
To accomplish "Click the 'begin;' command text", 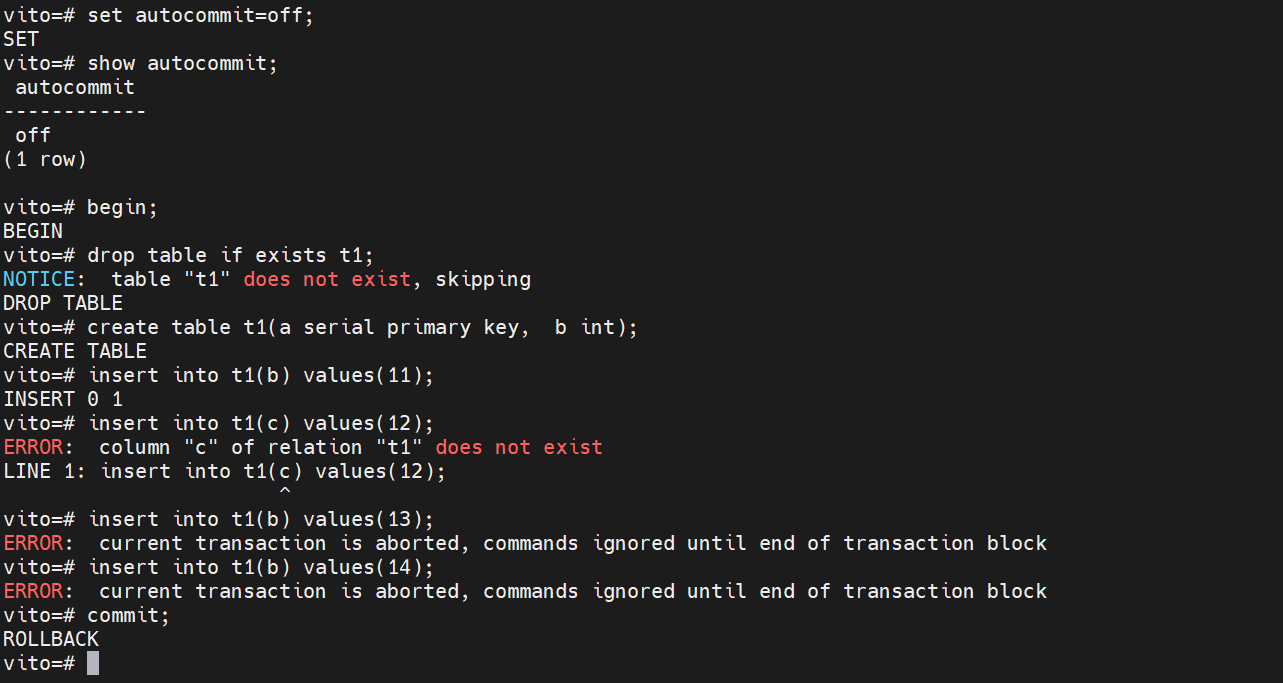I will click(x=122, y=208).
